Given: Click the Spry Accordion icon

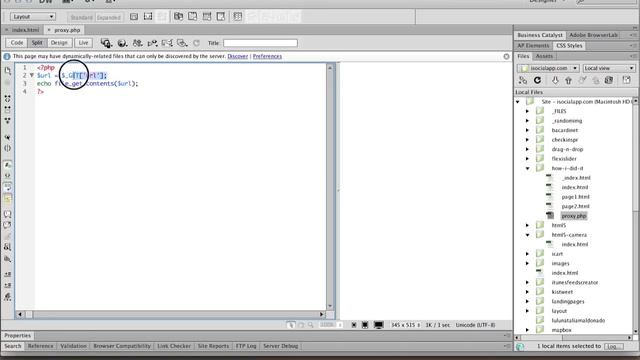Looking at the screenshot, I should (x=207, y=17).
